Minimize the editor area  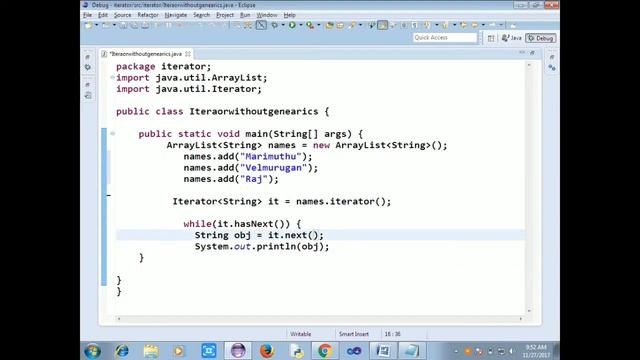click(522, 53)
